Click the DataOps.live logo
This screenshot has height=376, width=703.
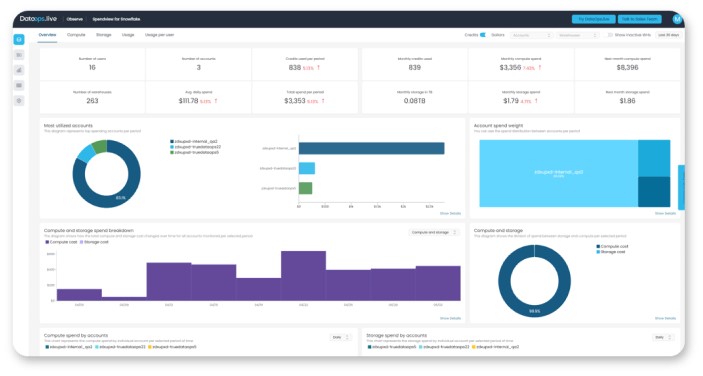click(x=38, y=19)
